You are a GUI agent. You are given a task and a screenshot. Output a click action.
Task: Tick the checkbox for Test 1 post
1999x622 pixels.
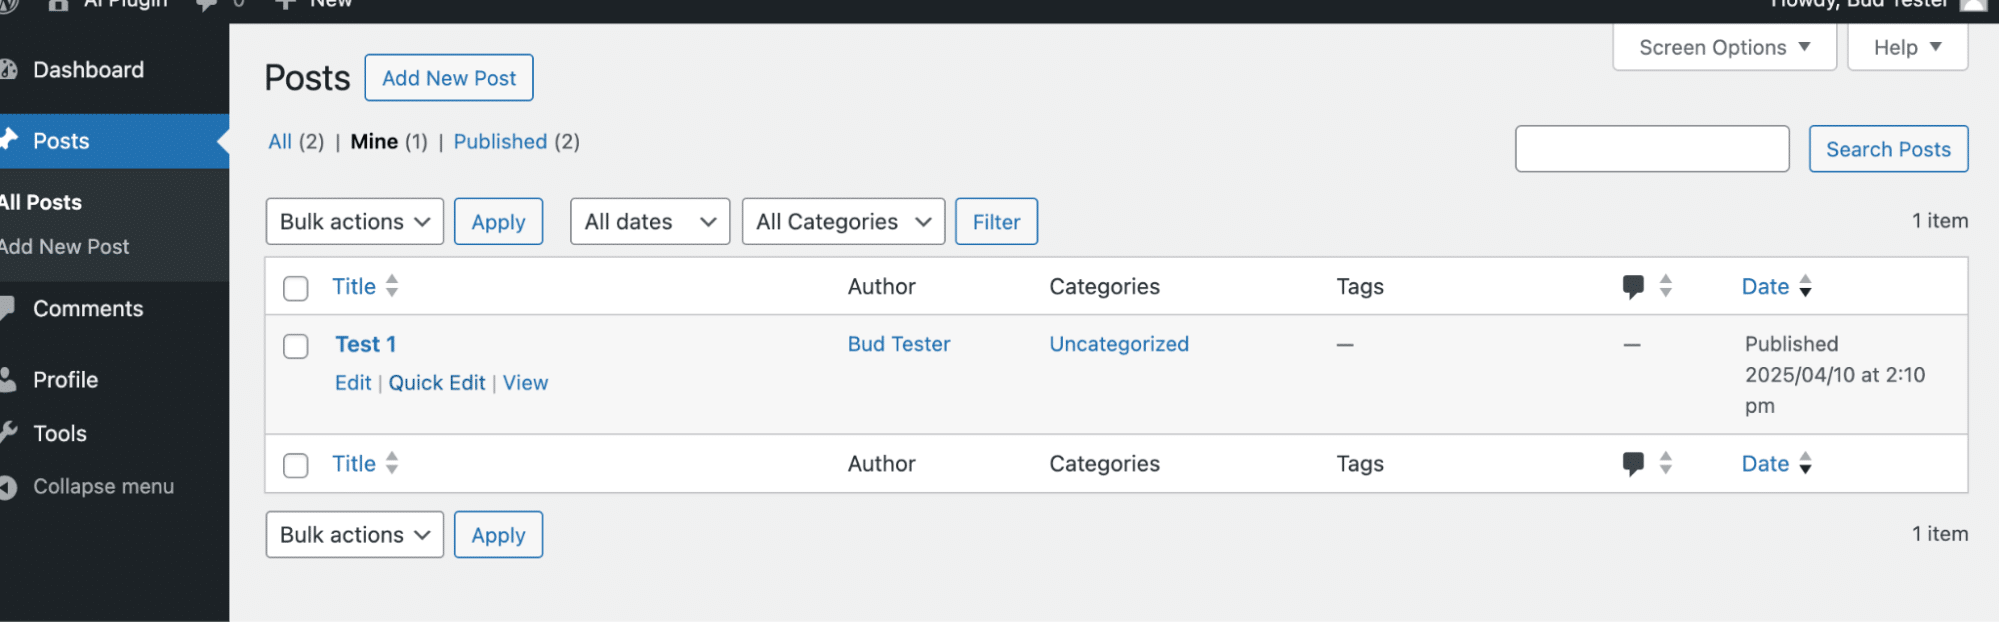[x=296, y=346]
